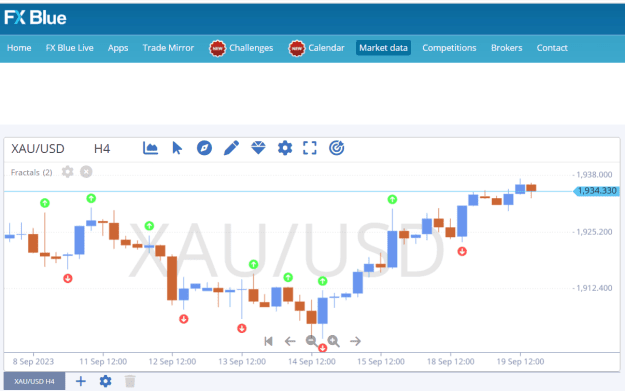
Task: Click the FX Blue logo
Action: pyautogui.click(x=35, y=18)
